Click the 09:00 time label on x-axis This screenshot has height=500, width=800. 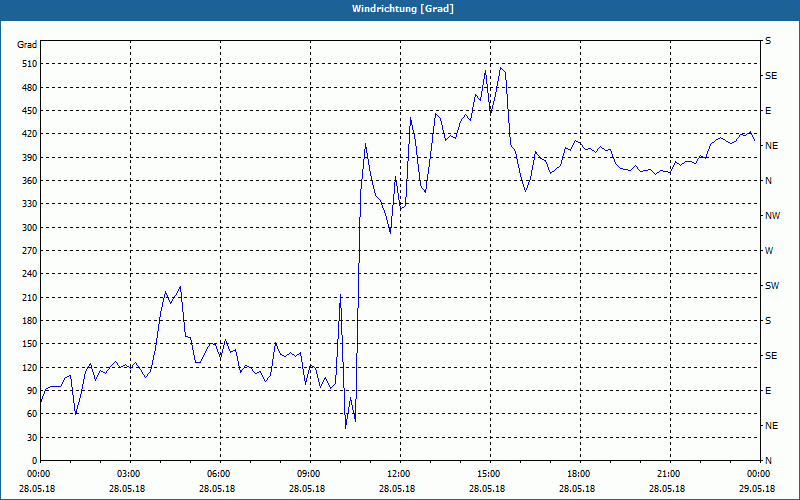pos(310,474)
